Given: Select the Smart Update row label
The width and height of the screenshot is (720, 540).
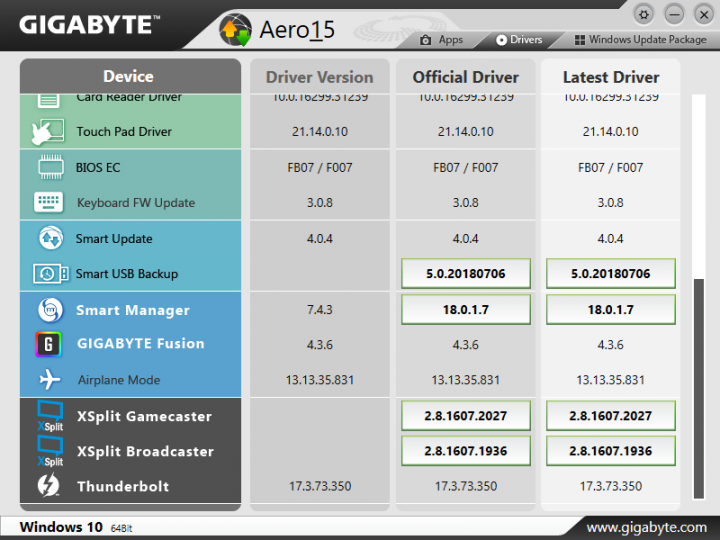Looking at the screenshot, I should [x=114, y=239].
